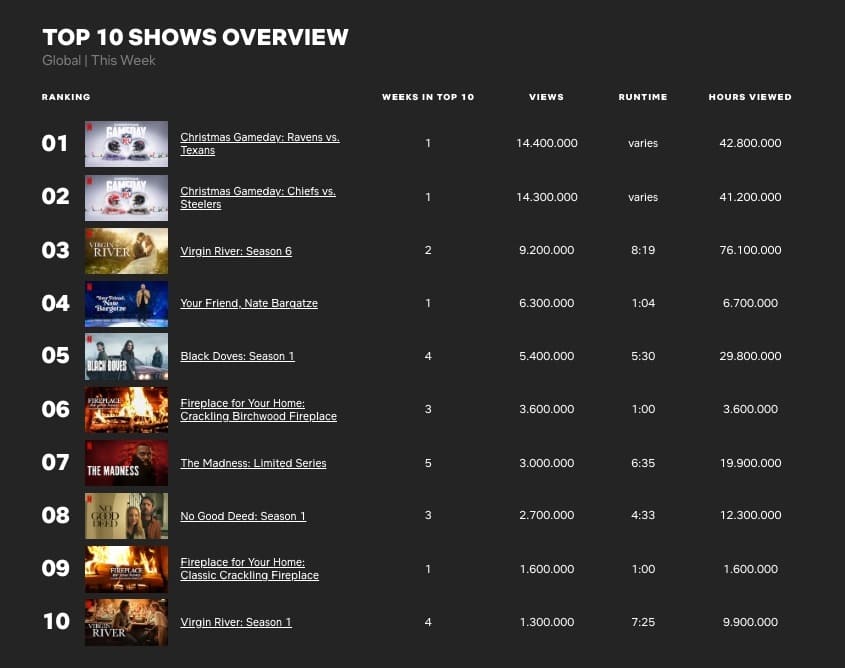
Task: Select rank number 01
Action: (54, 143)
